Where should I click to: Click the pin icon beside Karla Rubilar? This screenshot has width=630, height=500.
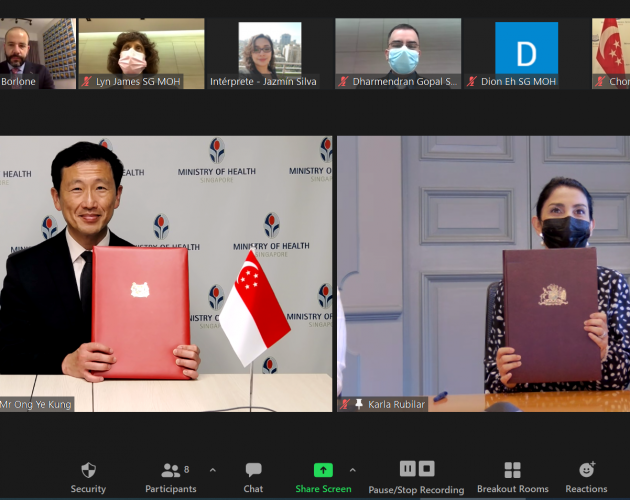point(359,404)
